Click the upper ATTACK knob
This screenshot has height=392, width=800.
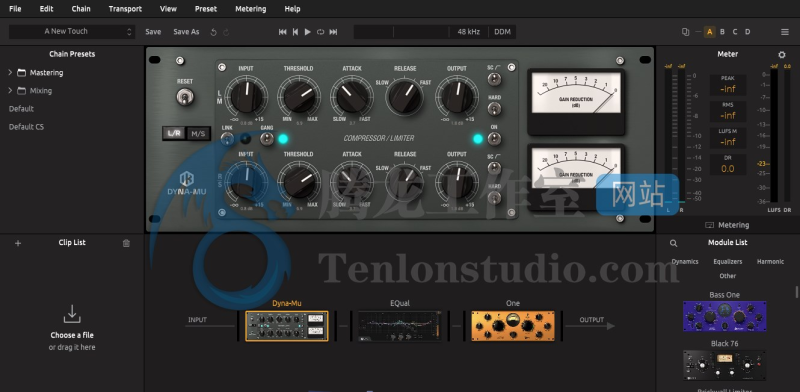tap(352, 96)
